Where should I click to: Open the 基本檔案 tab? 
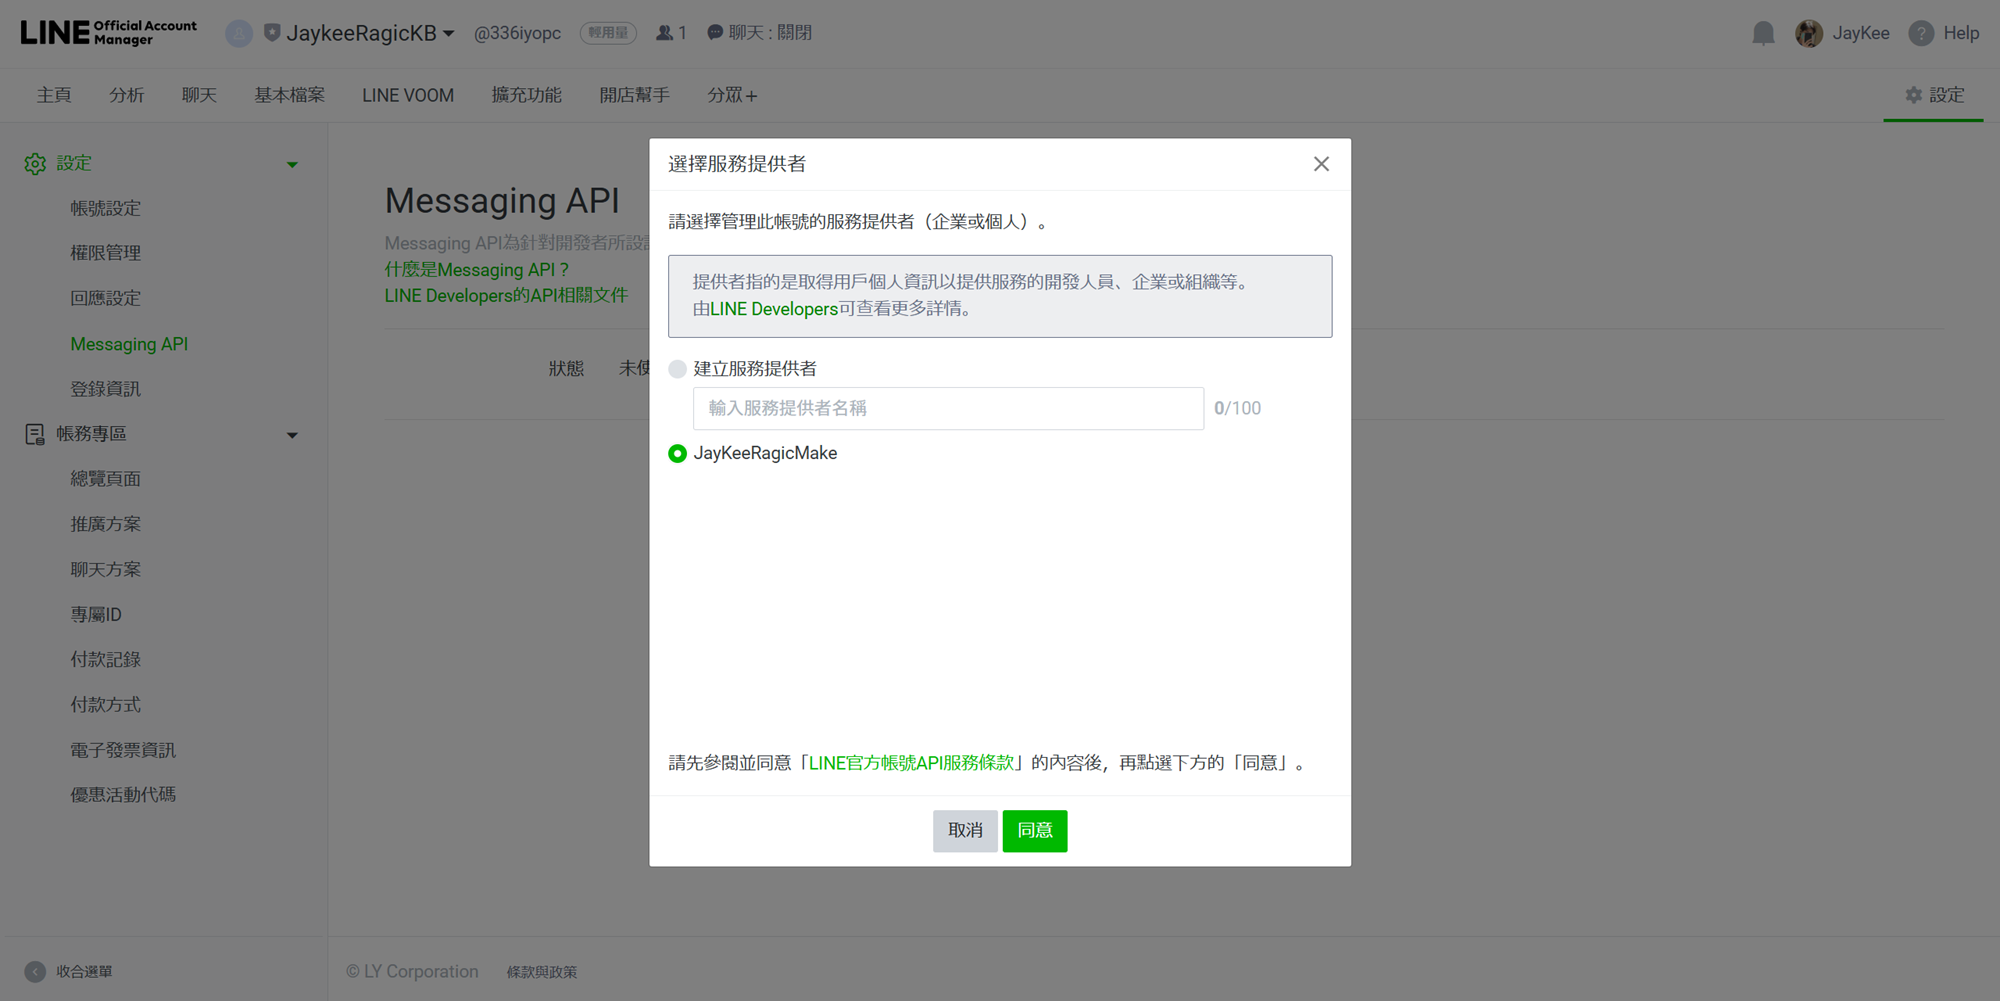point(289,95)
